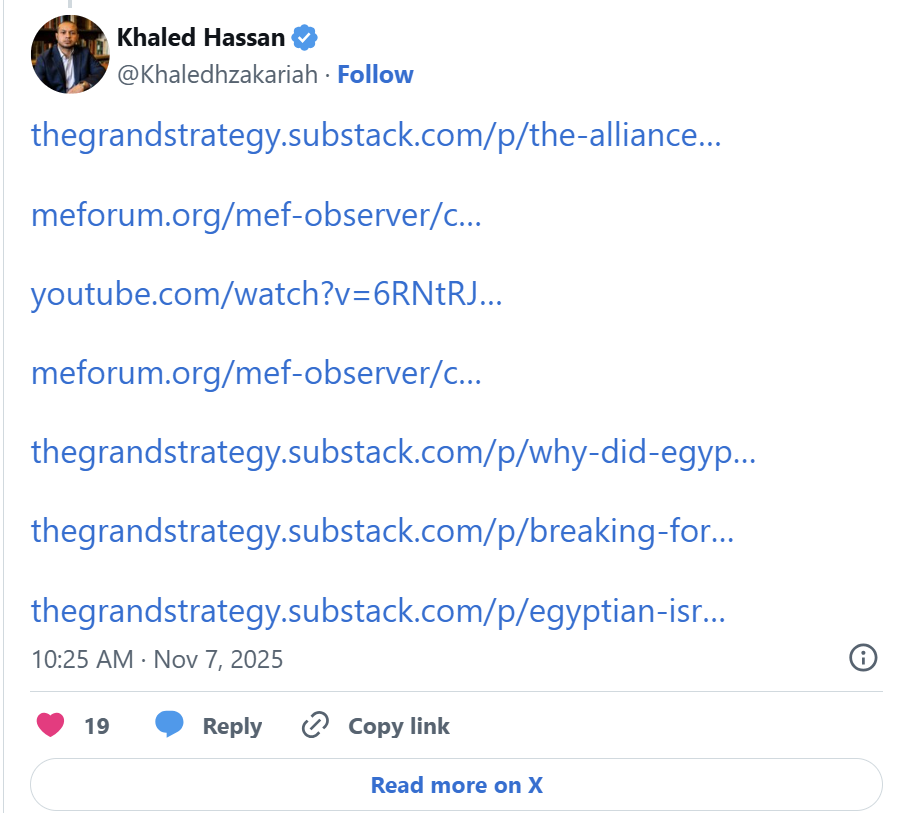Open the first meforum.org mef-observer link
This screenshot has width=906, height=813.
256,215
